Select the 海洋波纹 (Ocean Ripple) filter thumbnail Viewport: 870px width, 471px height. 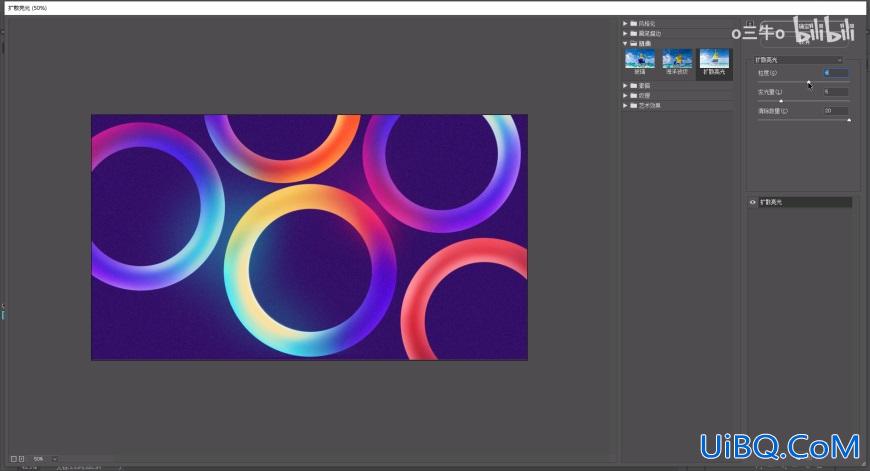coord(677,61)
